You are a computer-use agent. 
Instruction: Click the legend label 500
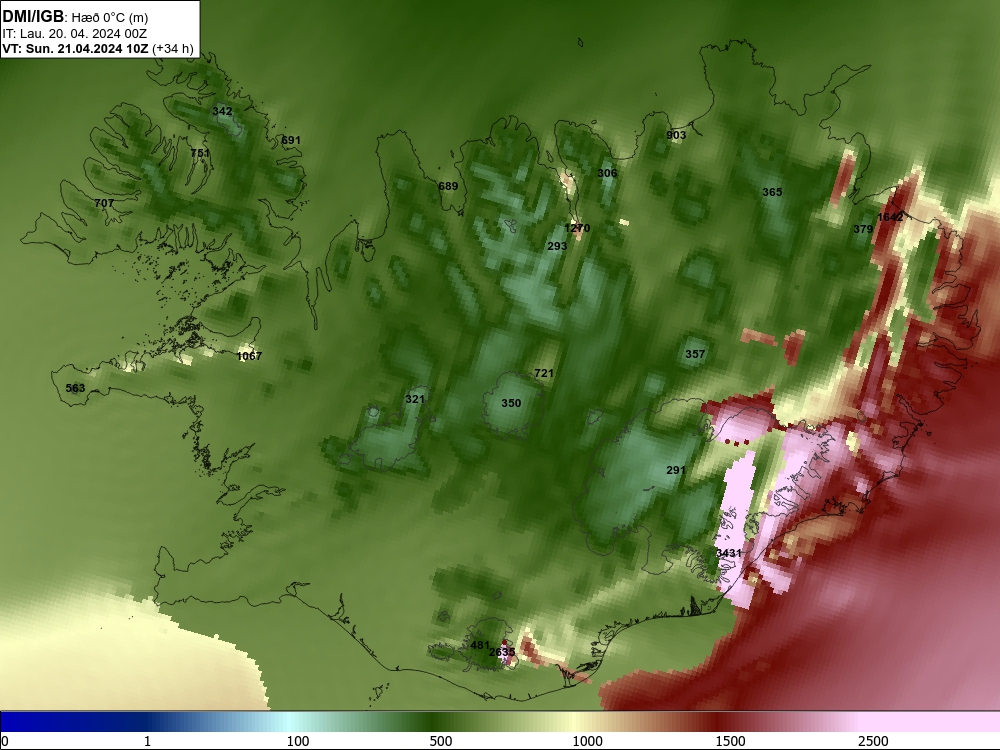pyautogui.click(x=441, y=741)
